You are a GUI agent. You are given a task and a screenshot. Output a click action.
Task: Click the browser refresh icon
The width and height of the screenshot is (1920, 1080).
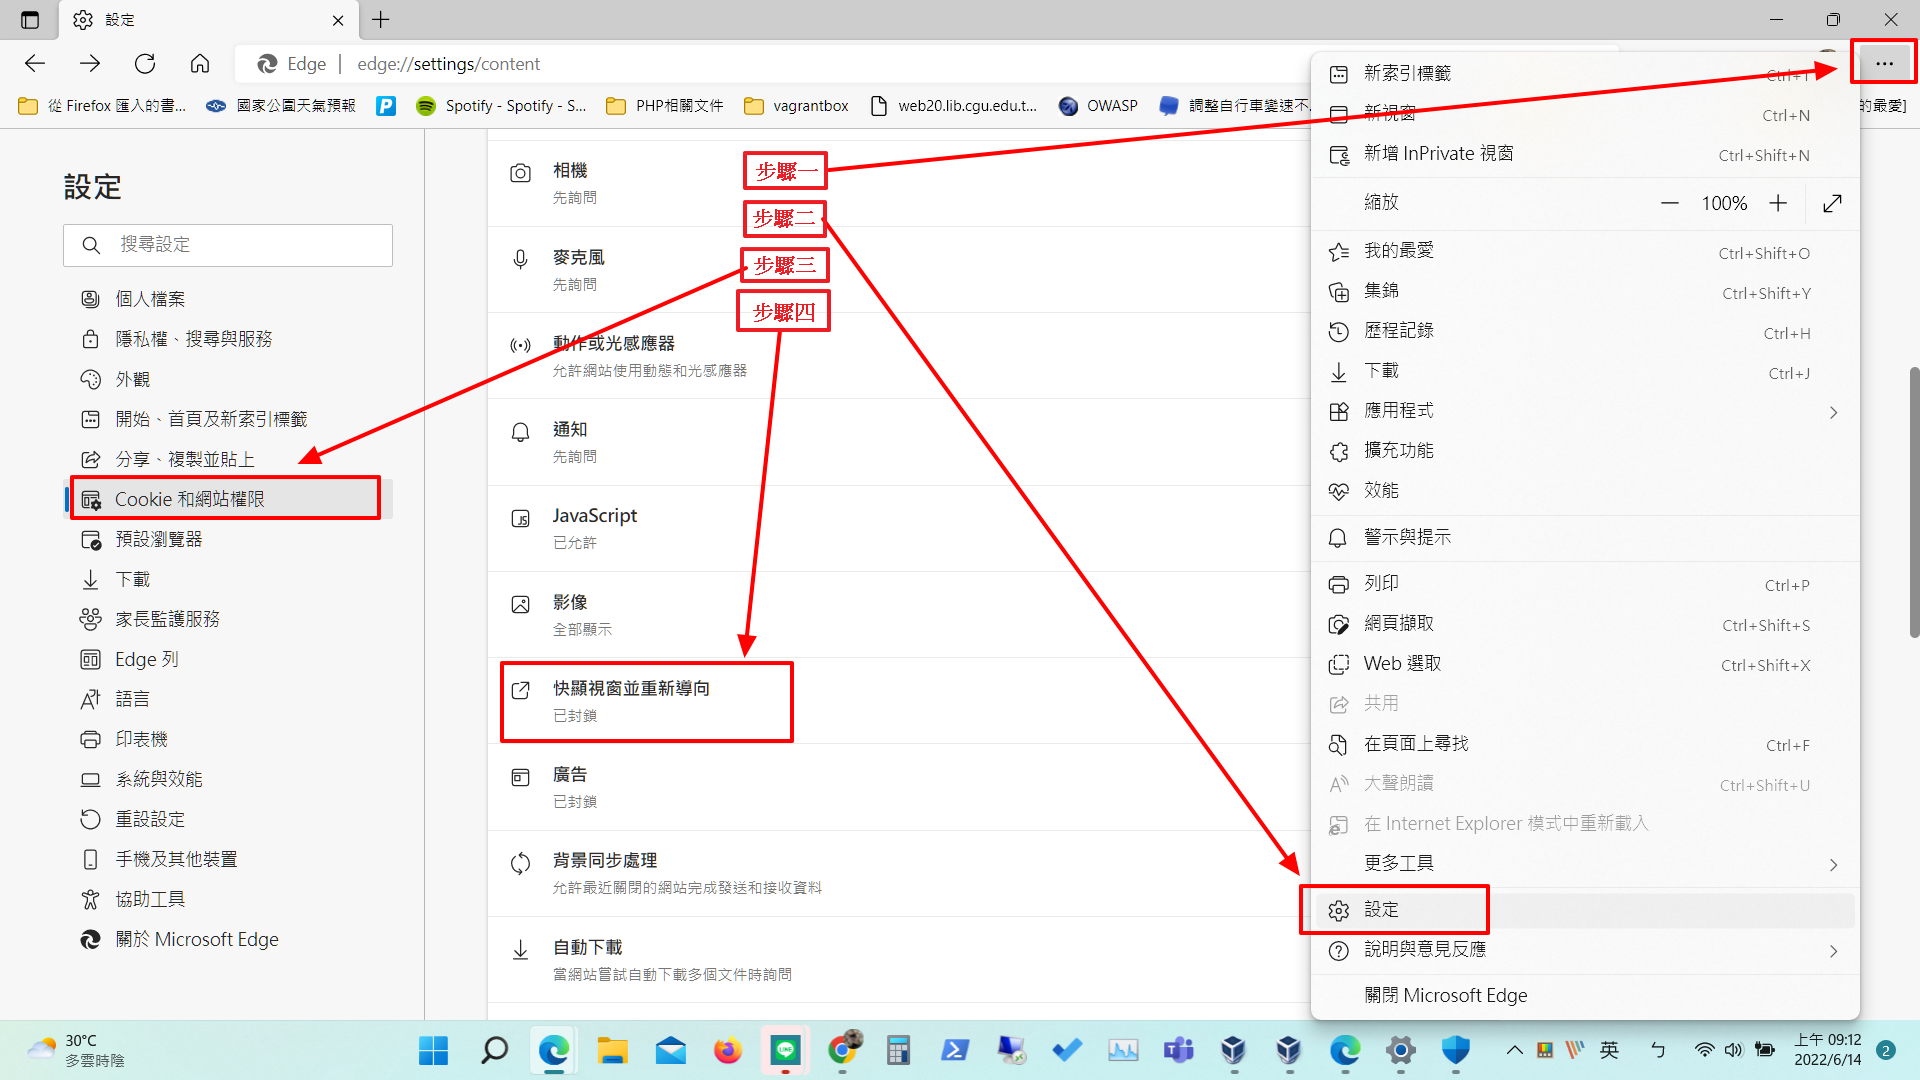pos(145,64)
